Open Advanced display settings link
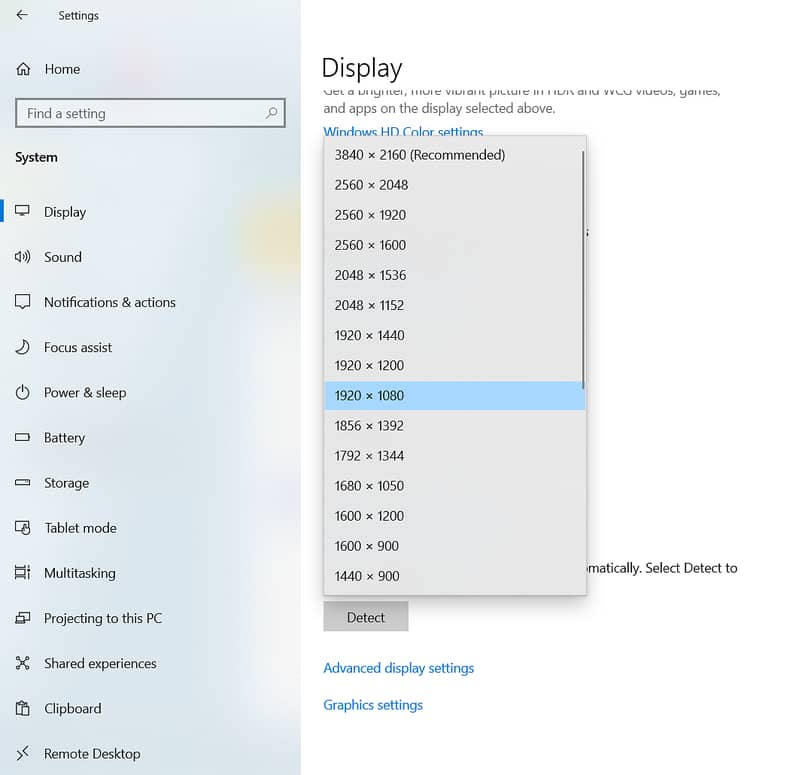Viewport: 799px width, 775px height. 398,668
